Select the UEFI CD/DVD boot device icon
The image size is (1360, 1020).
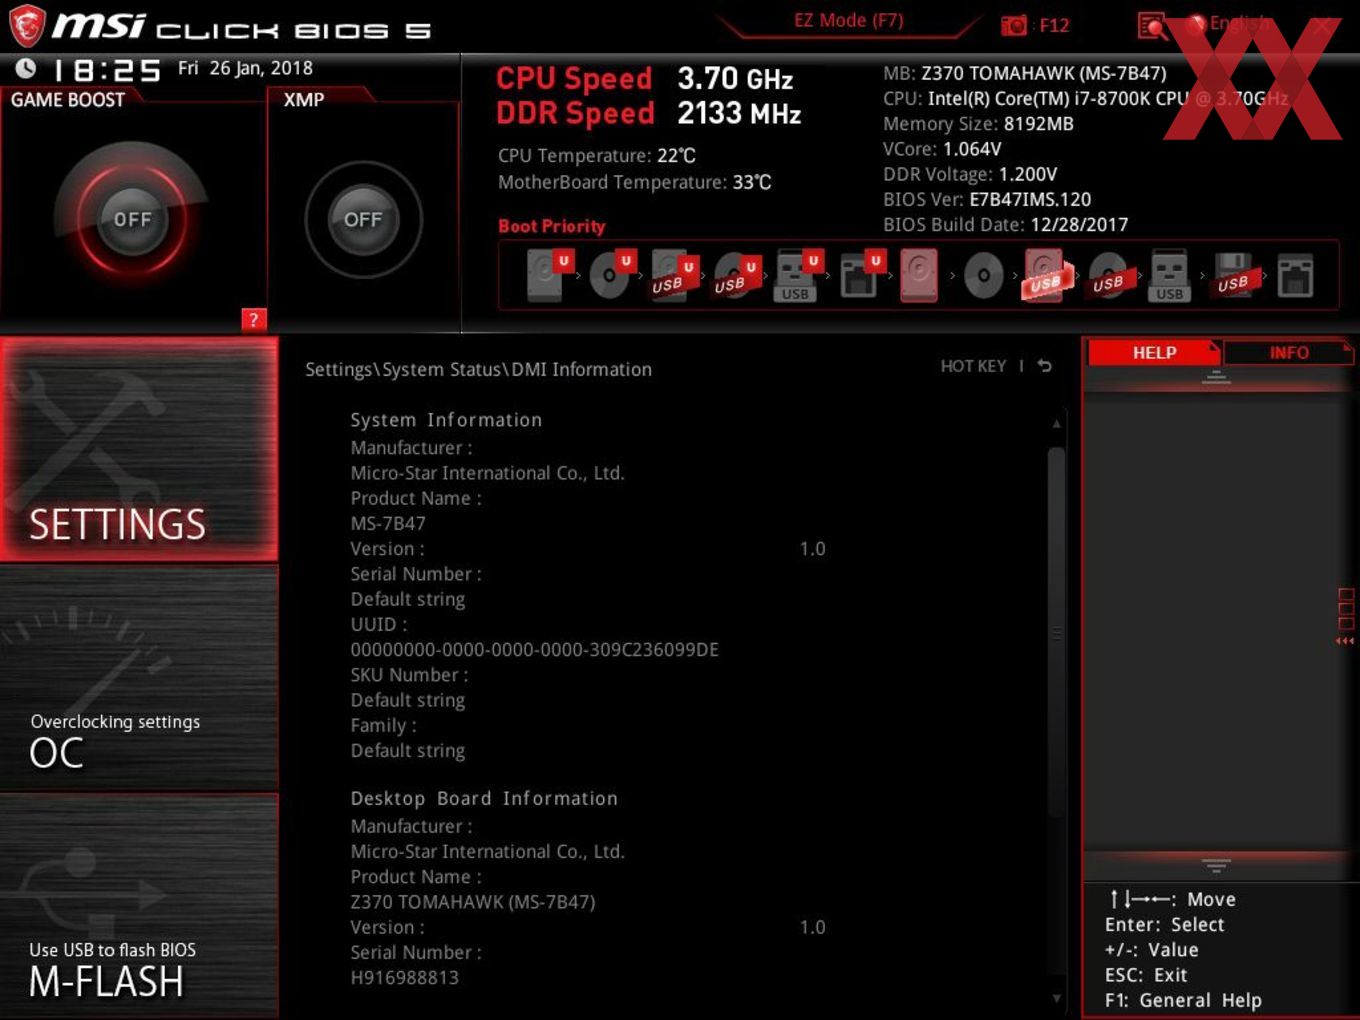click(611, 275)
